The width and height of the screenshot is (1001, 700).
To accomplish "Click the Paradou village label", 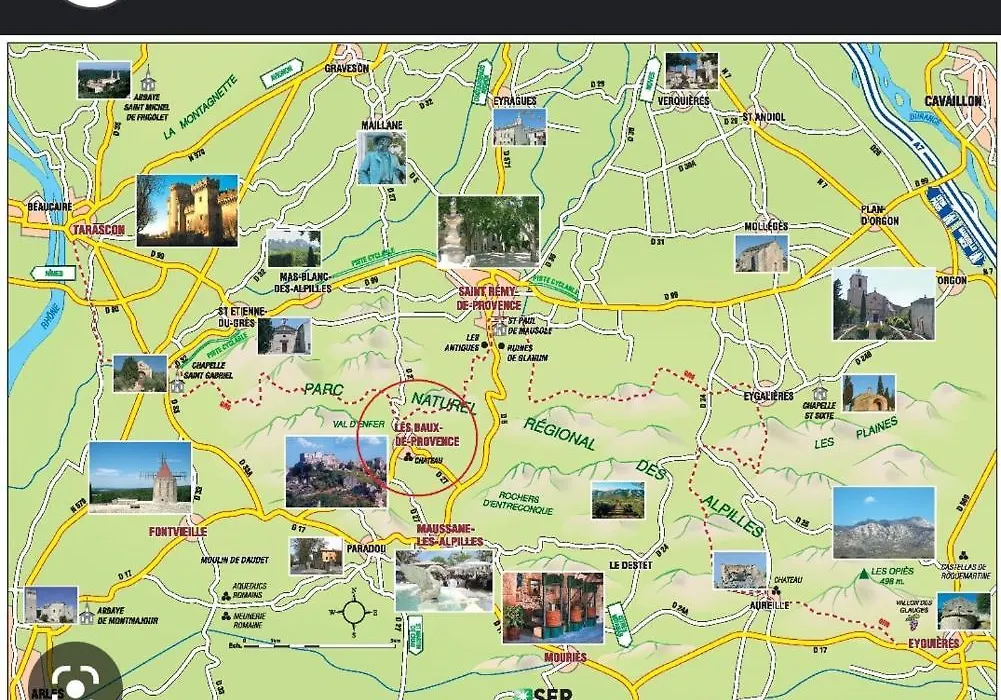I will [x=366, y=549].
